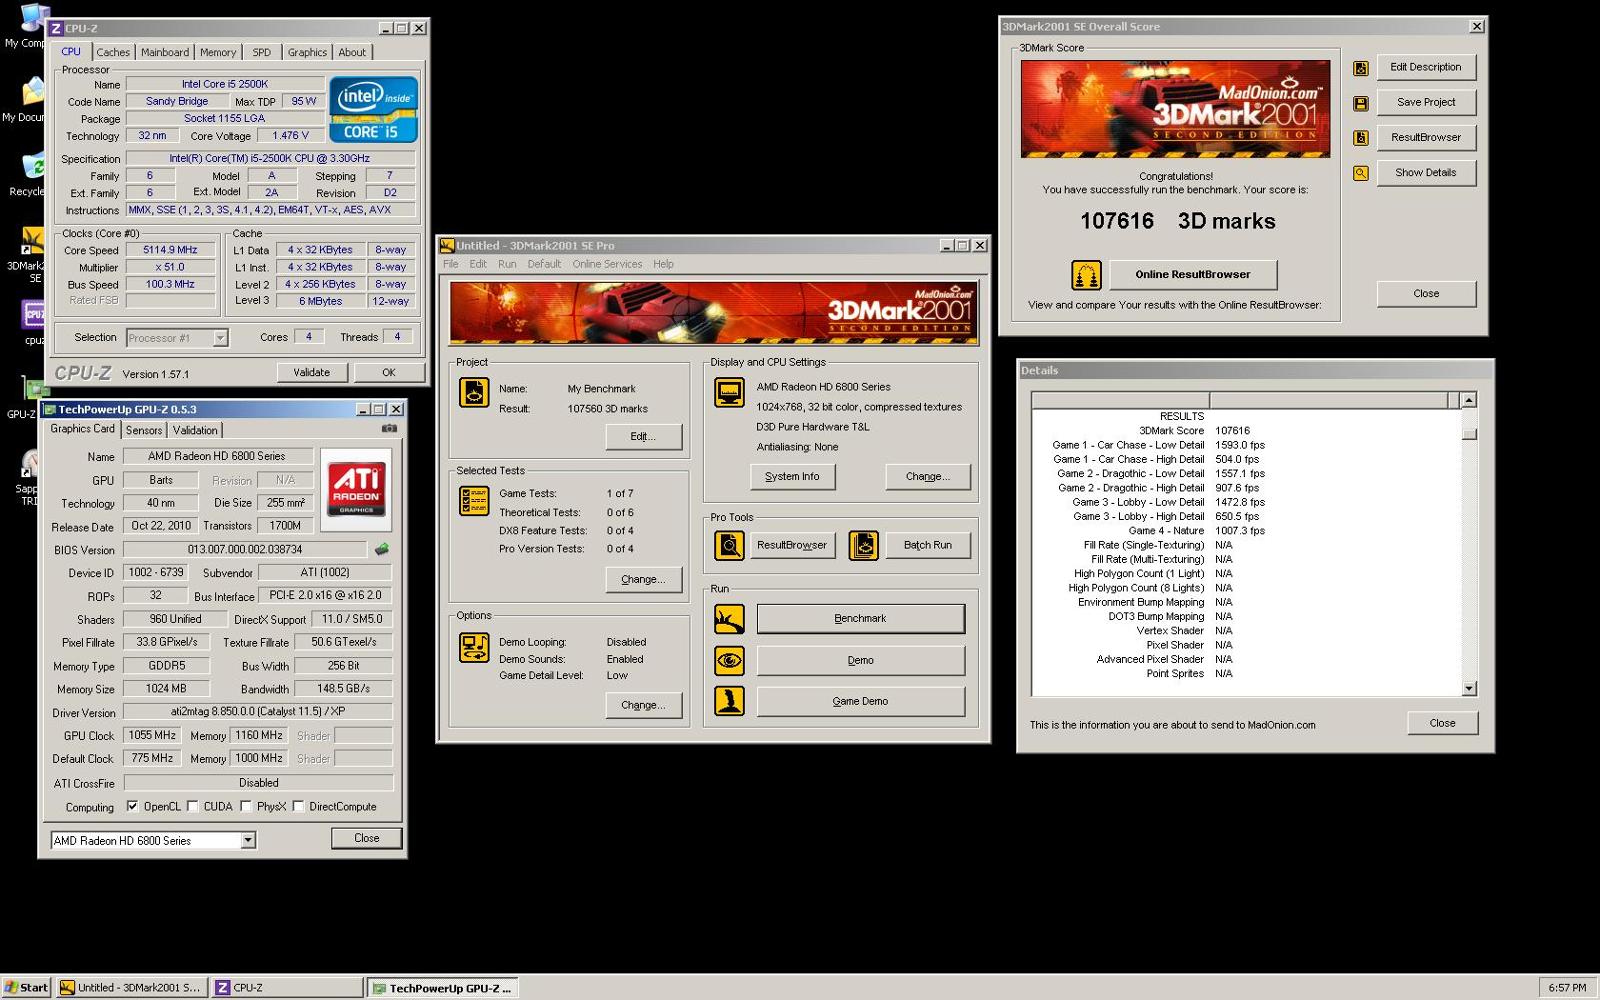Click the Online ResultBrowser button
Screen dimensions: 1600x1000
click(1193, 274)
